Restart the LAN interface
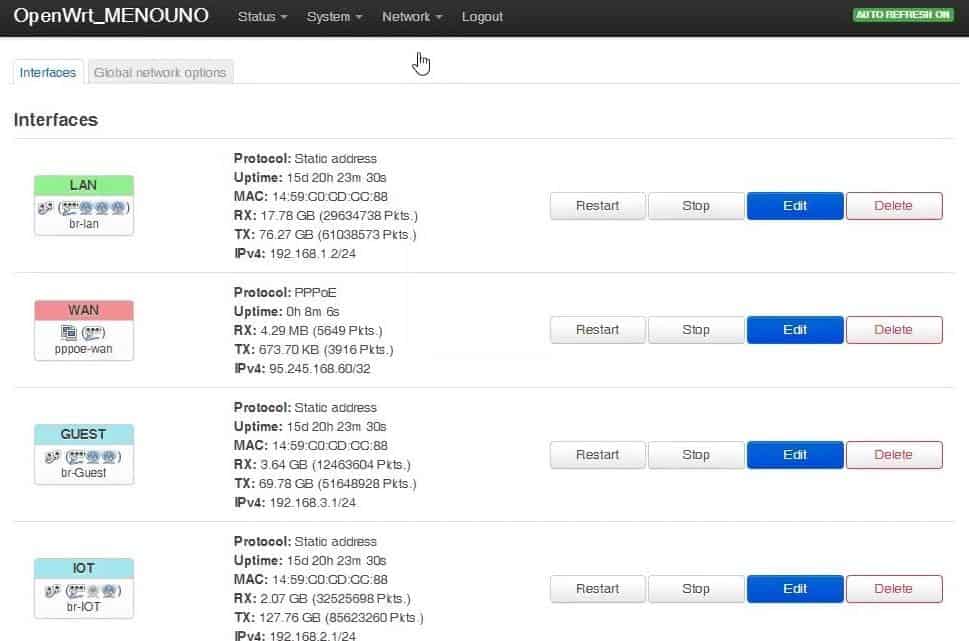 pyautogui.click(x=596, y=206)
